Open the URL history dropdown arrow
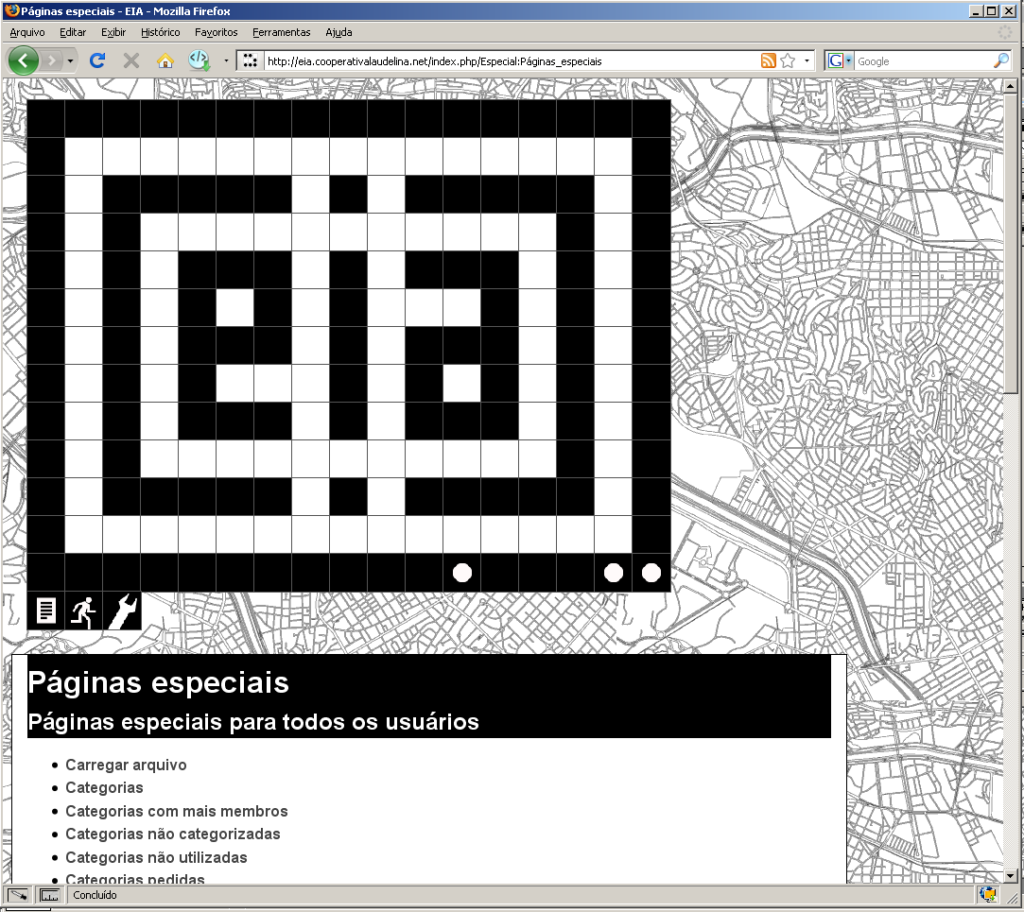The height and width of the screenshot is (912, 1024). (807, 61)
